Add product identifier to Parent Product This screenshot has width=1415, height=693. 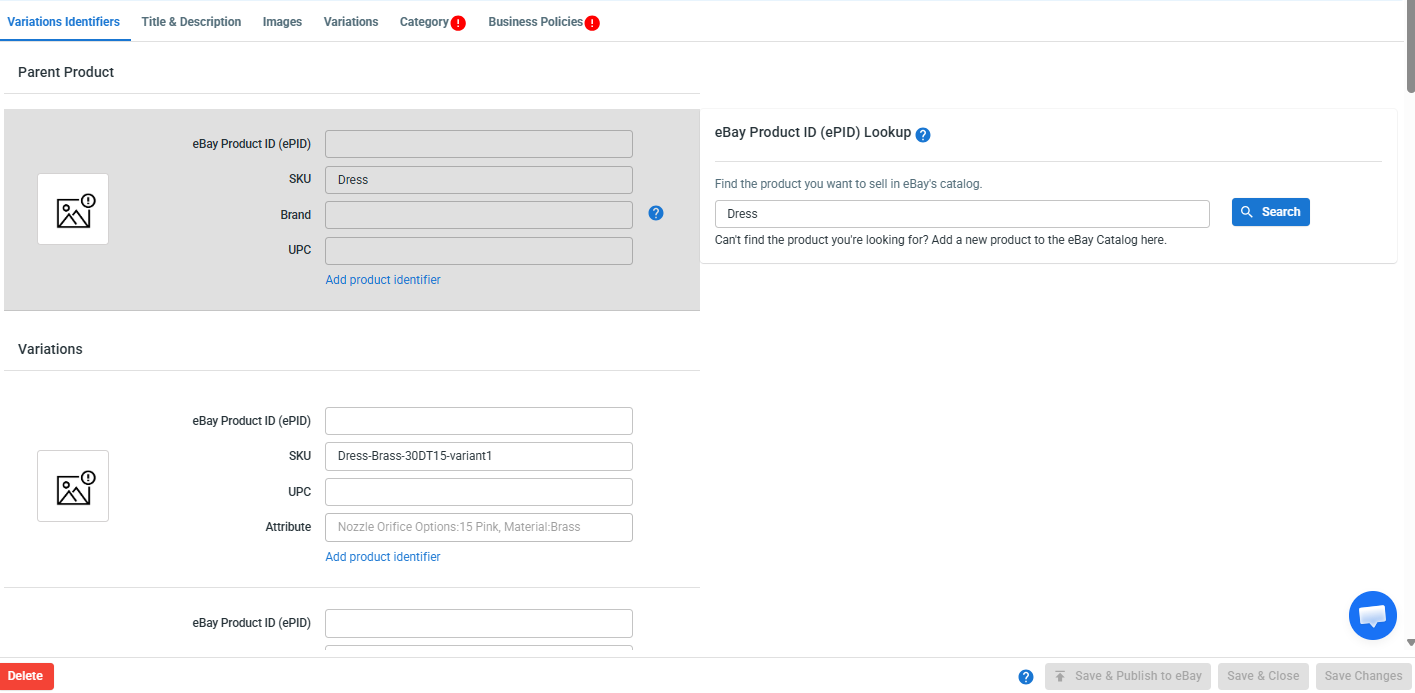point(383,280)
